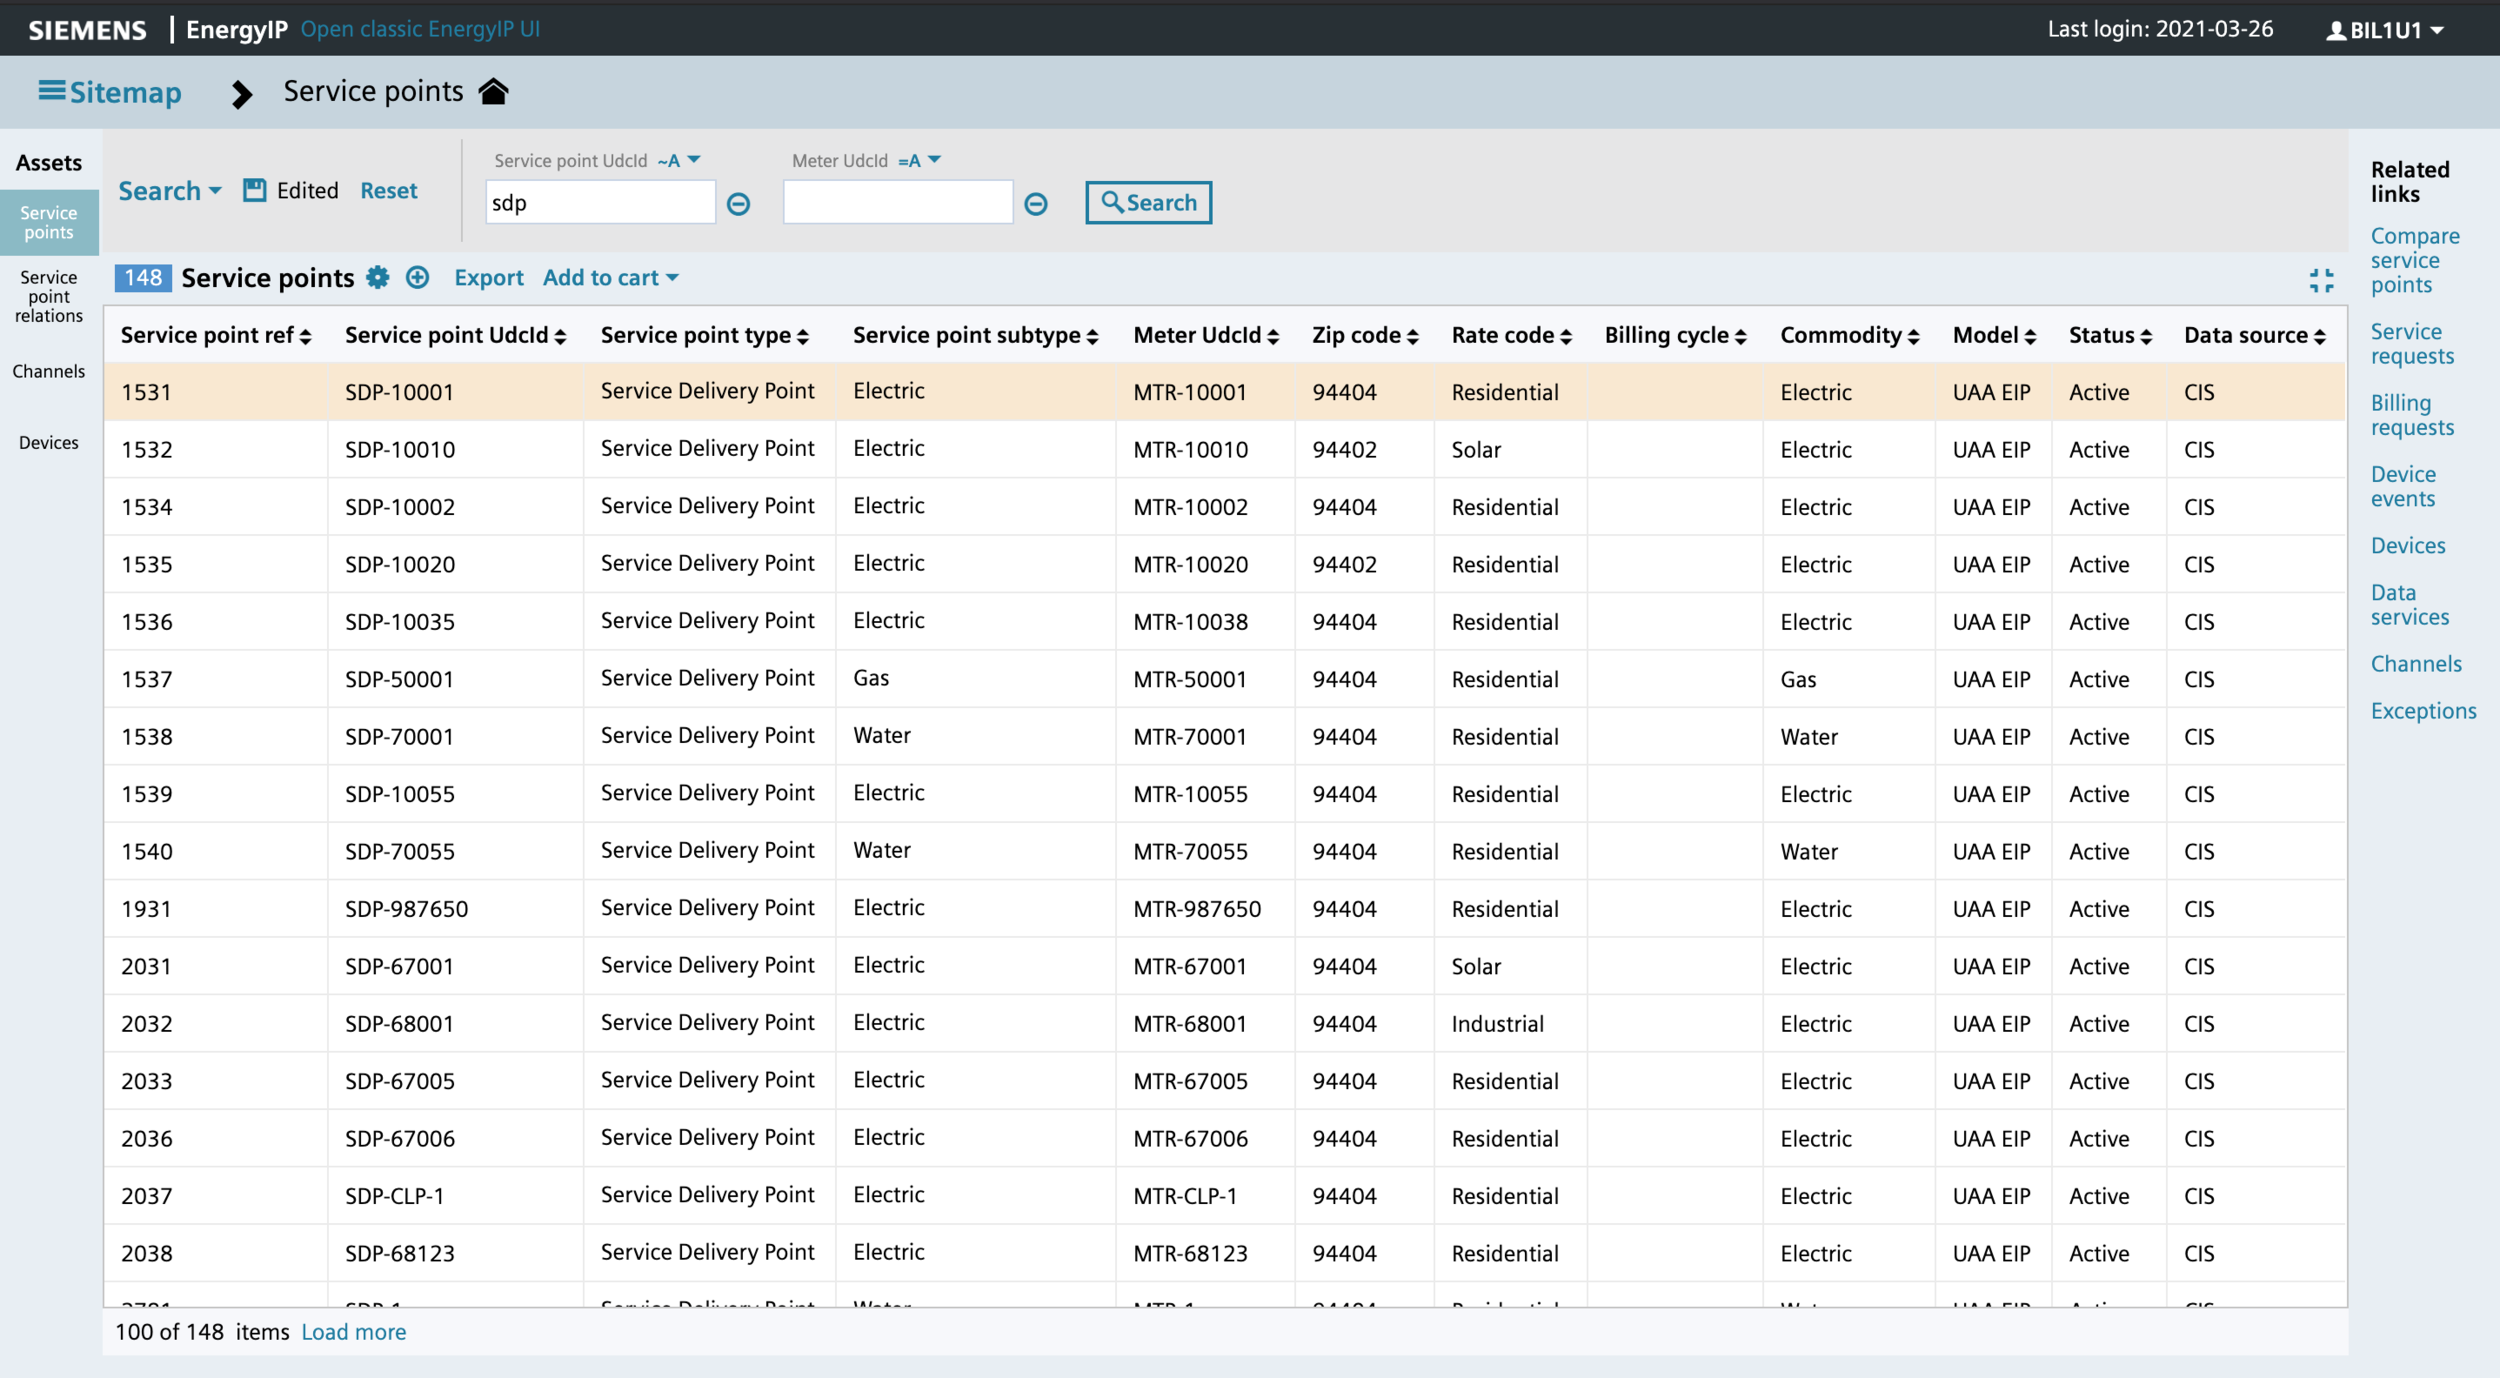Focus the Meter UdcId input field
The height and width of the screenshot is (1378, 2500).
tap(898, 203)
